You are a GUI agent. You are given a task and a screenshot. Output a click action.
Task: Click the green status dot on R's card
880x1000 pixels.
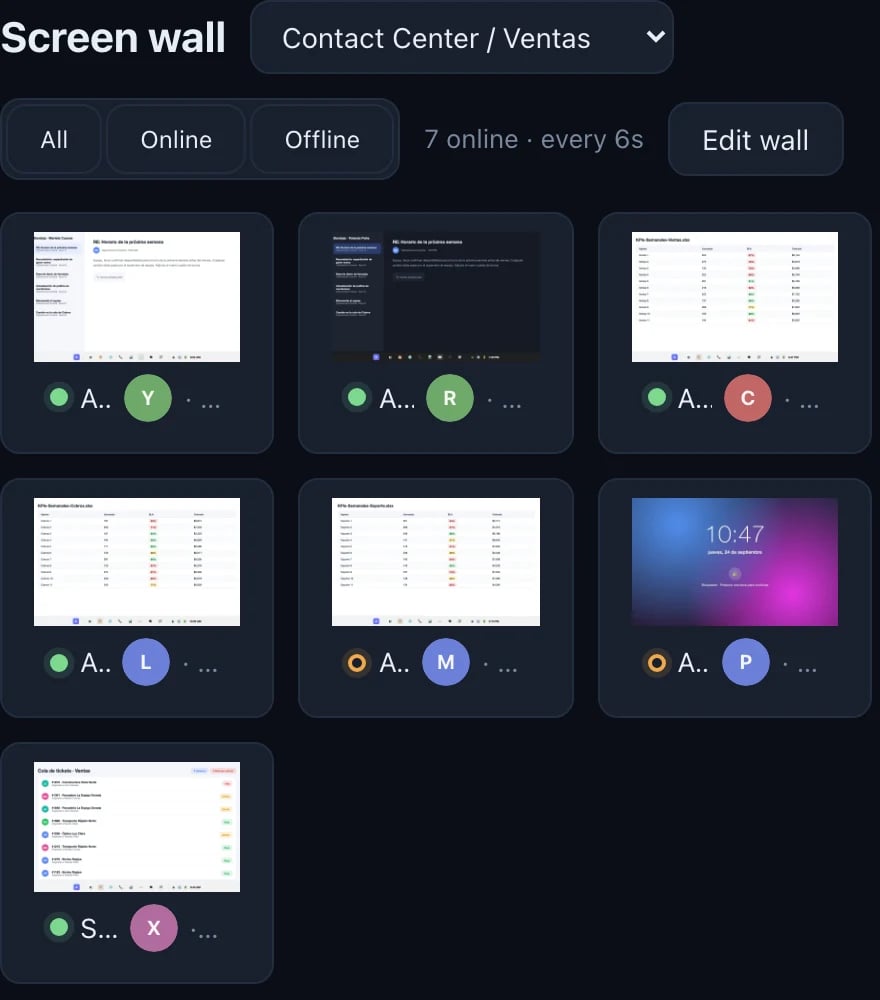(357, 397)
